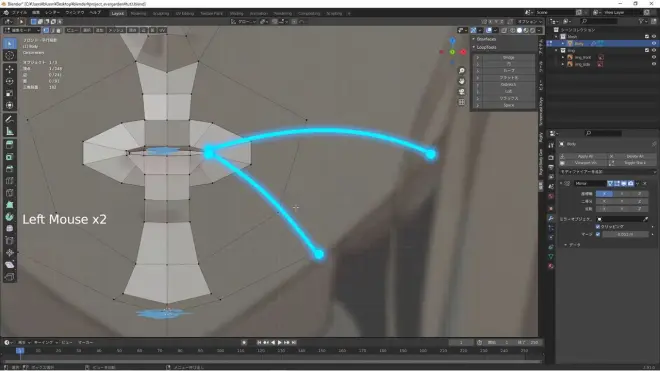Image resolution: width=660 pixels, height=371 pixels.
Task: Click the timeline play button
Action: [x=279, y=342]
